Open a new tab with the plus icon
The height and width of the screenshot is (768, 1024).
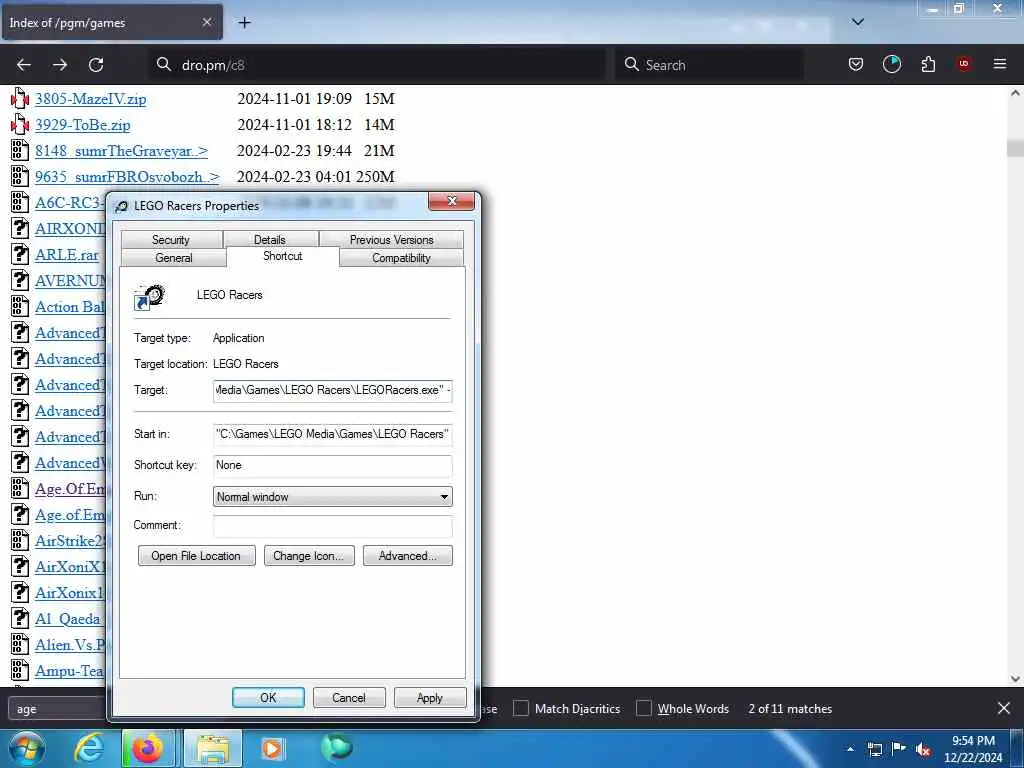(x=244, y=22)
